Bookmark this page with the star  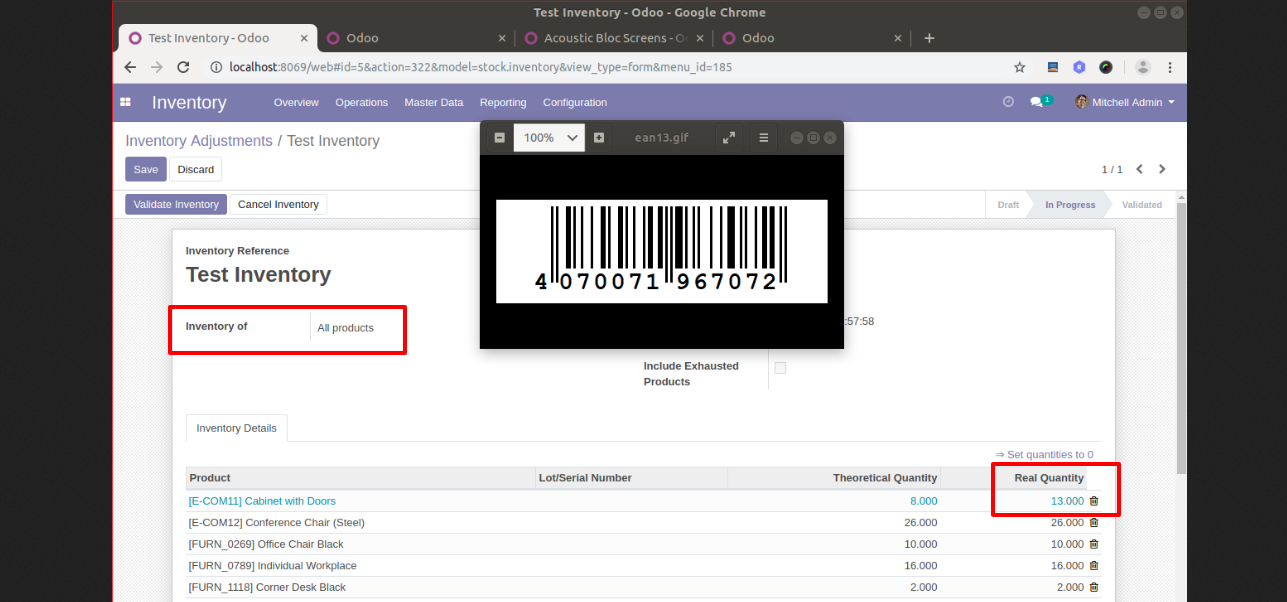pyautogui.click(x=1019, y=67)
